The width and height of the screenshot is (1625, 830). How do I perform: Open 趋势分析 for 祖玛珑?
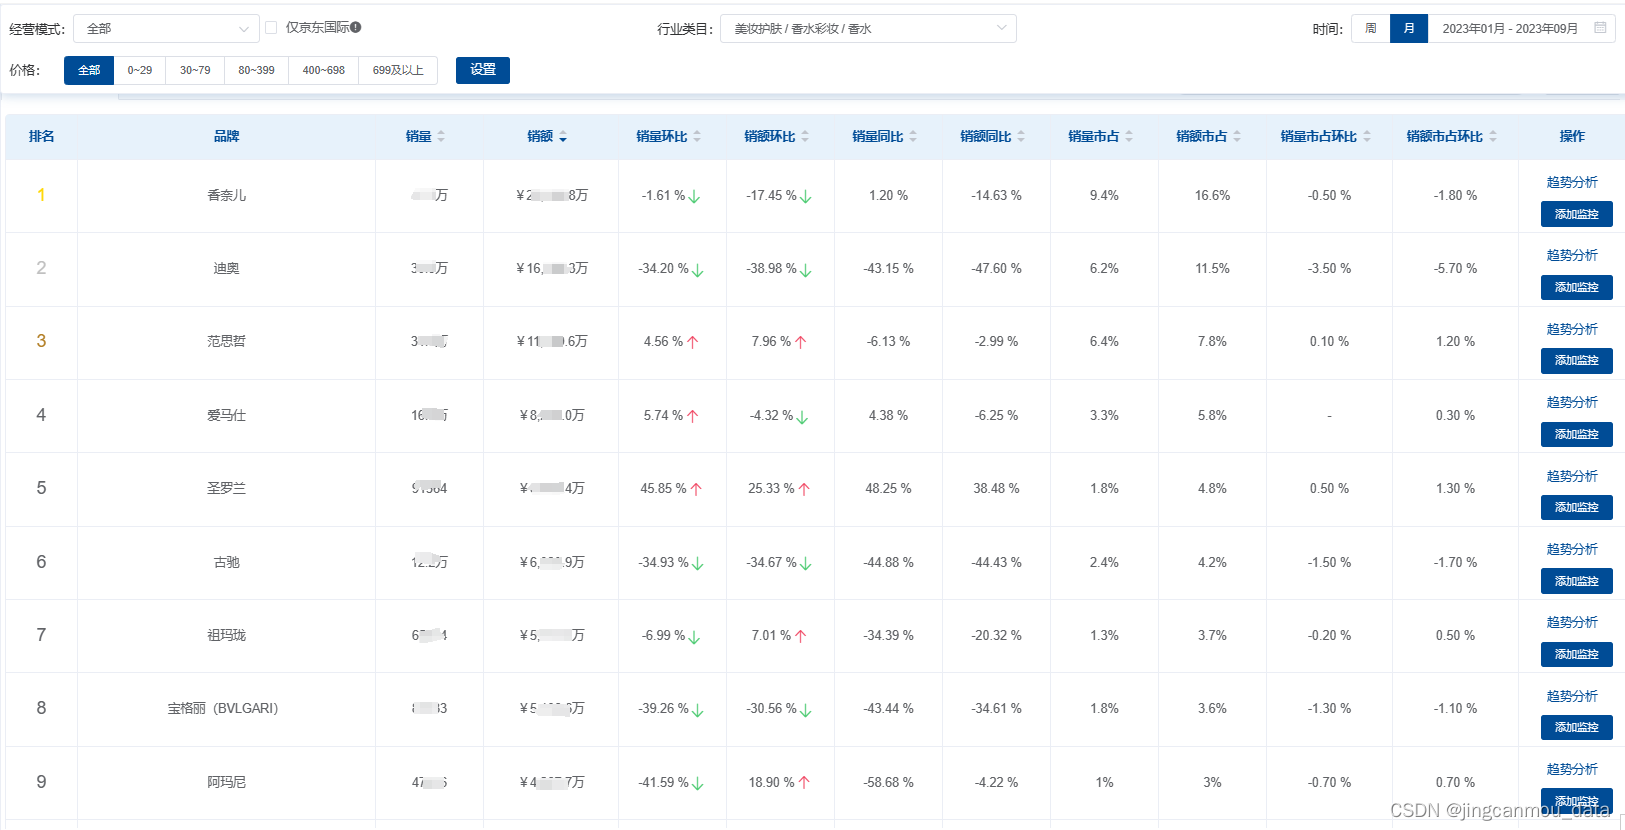pyautogui.click(x=1572, y=622)
